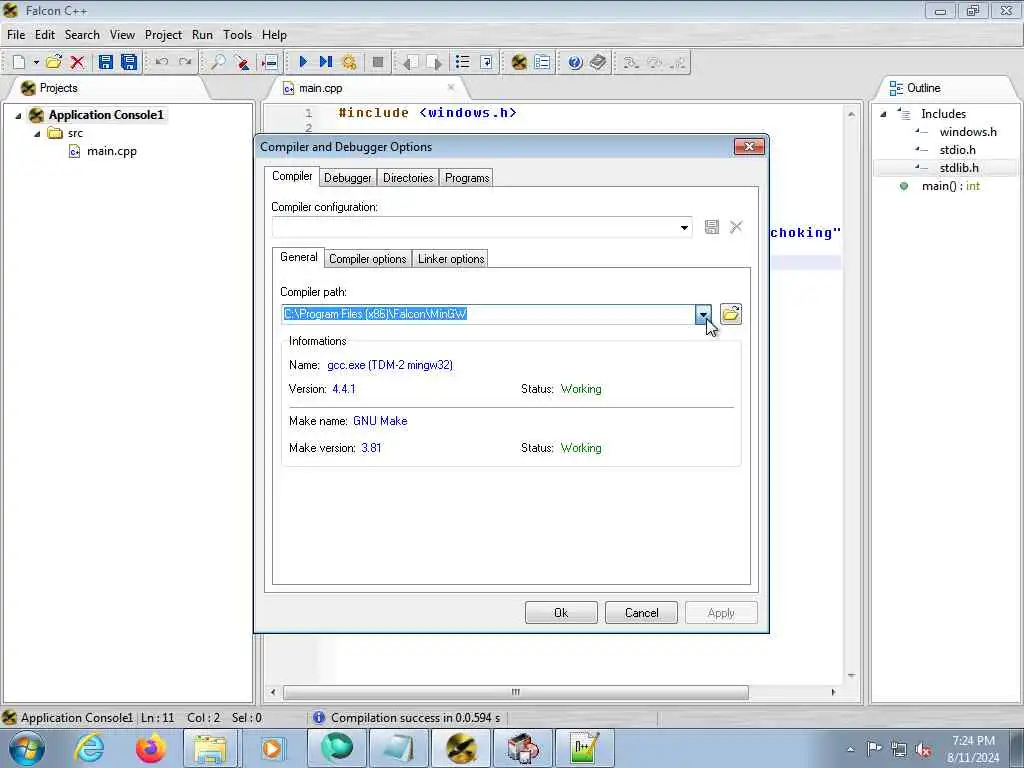
Task: Click the Stop square toolbar icon
Action: tap(377, 62)
